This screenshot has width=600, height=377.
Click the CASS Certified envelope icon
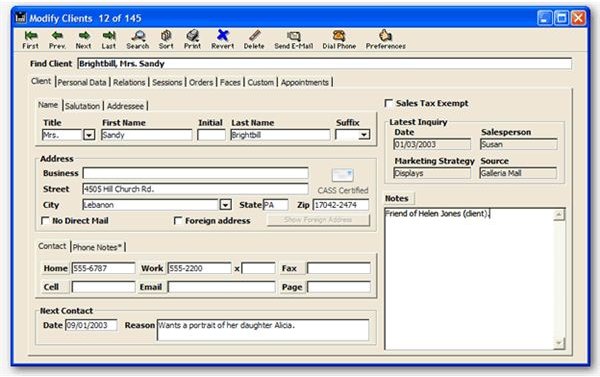[342, 175]
